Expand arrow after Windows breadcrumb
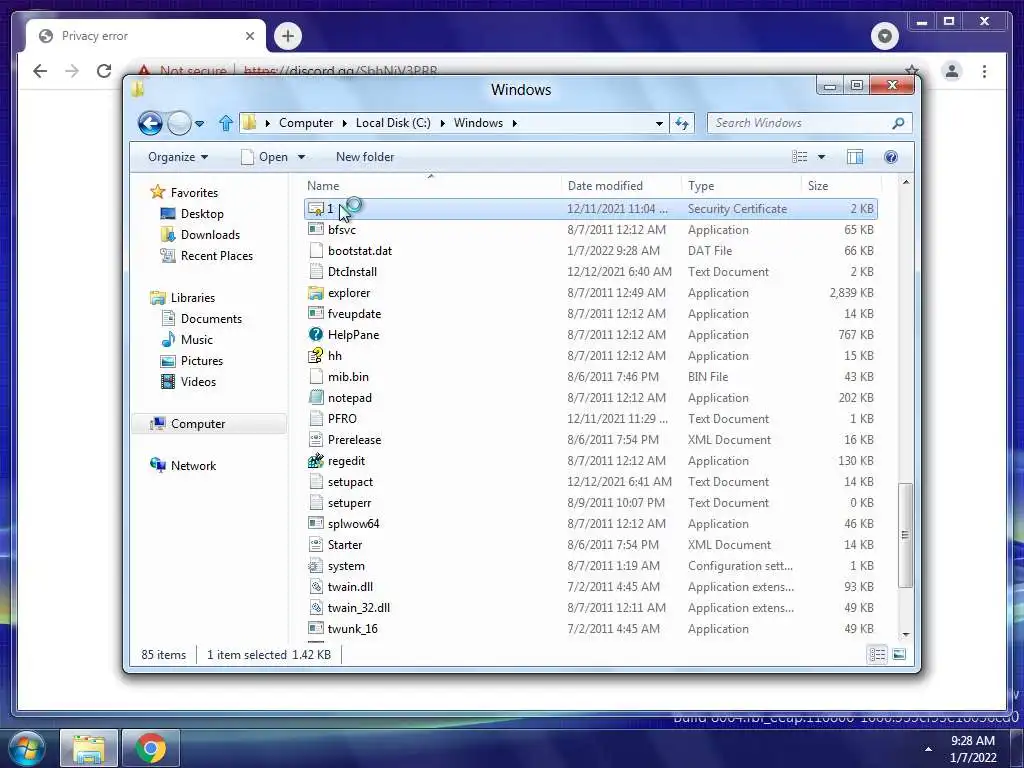 515,123
